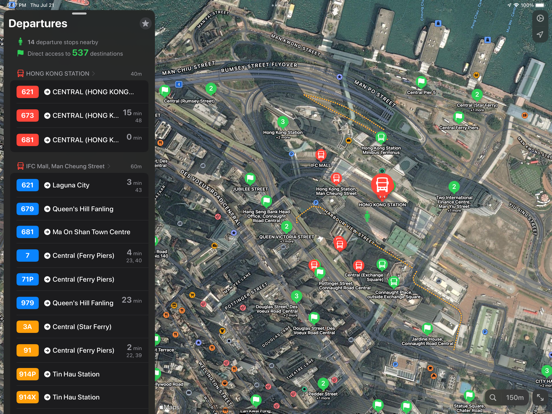Expand IFC Mall, Man Cheung Street stop

[x=64, y=166]
